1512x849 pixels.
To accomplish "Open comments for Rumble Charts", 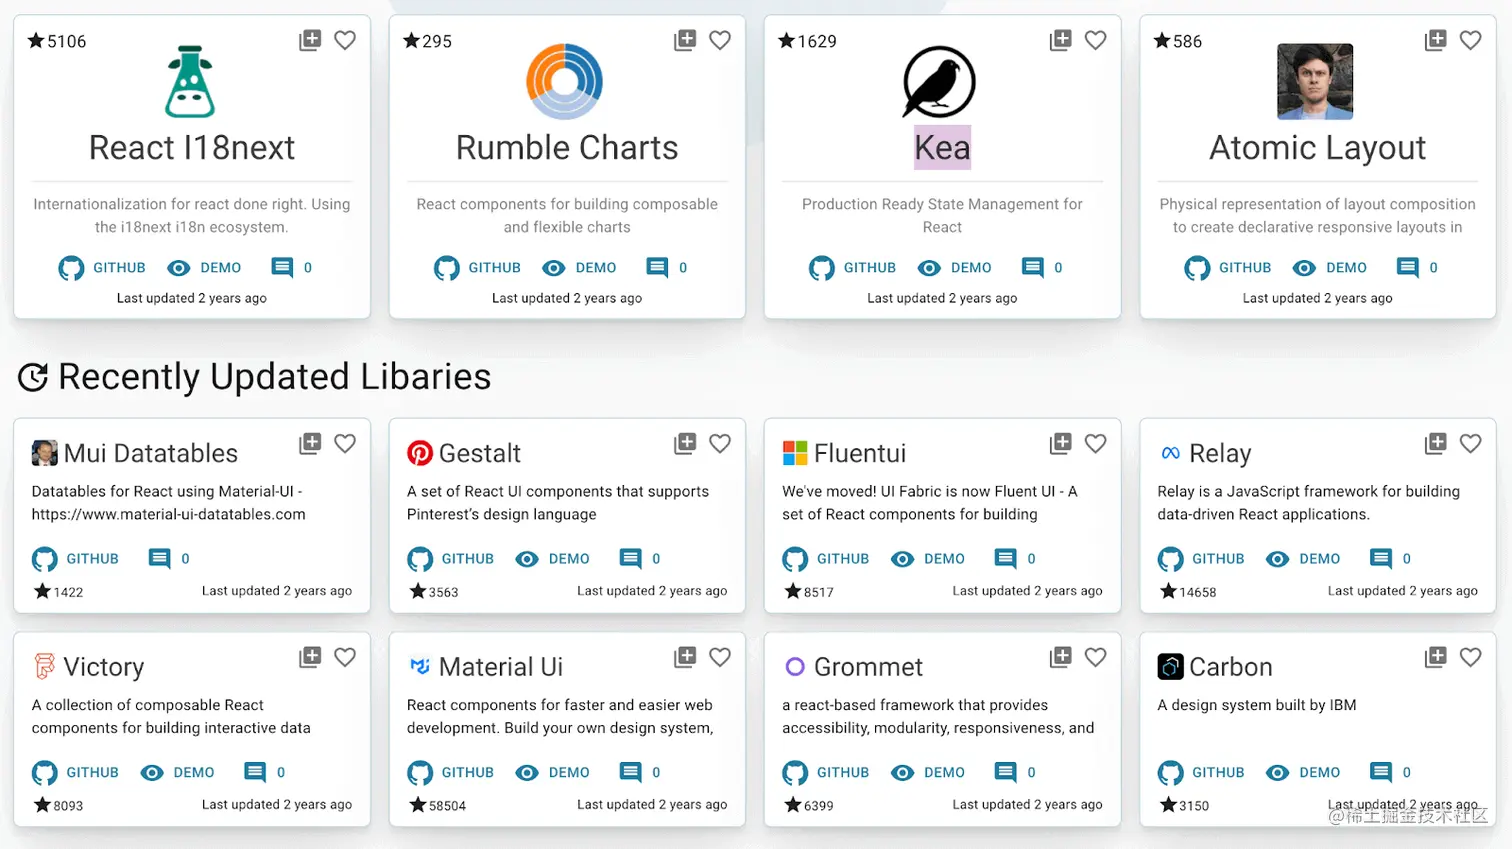I will click(667, 268).
